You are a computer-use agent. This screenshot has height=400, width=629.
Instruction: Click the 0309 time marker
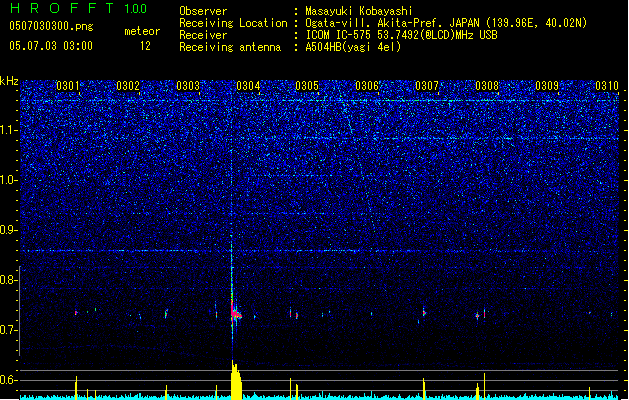(x=547, y=86)
